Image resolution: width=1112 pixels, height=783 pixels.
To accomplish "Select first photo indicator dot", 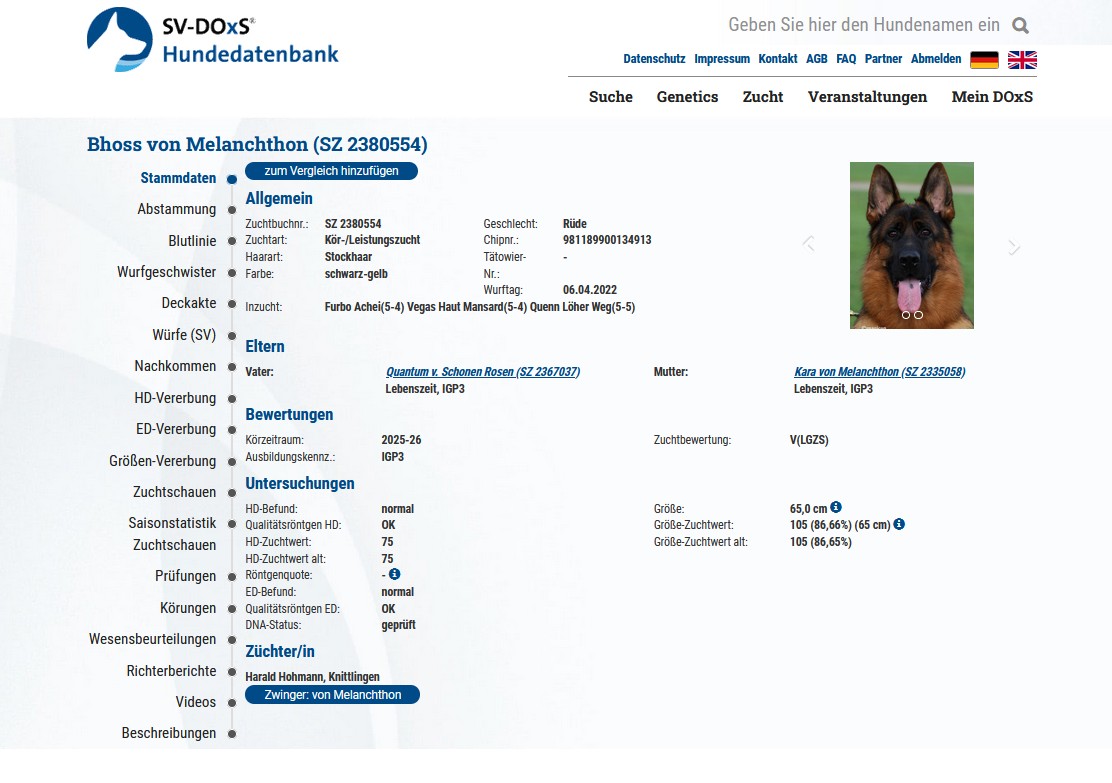I will [906, 315].
